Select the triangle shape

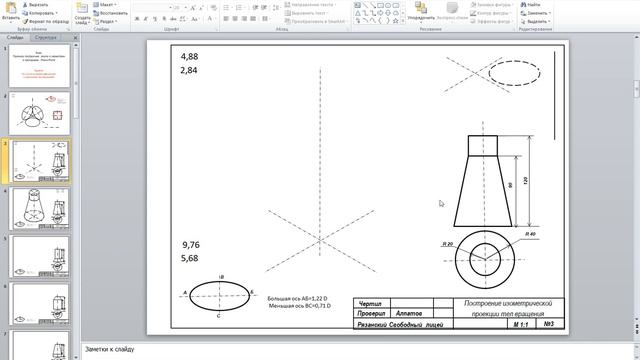click(358, 13)
